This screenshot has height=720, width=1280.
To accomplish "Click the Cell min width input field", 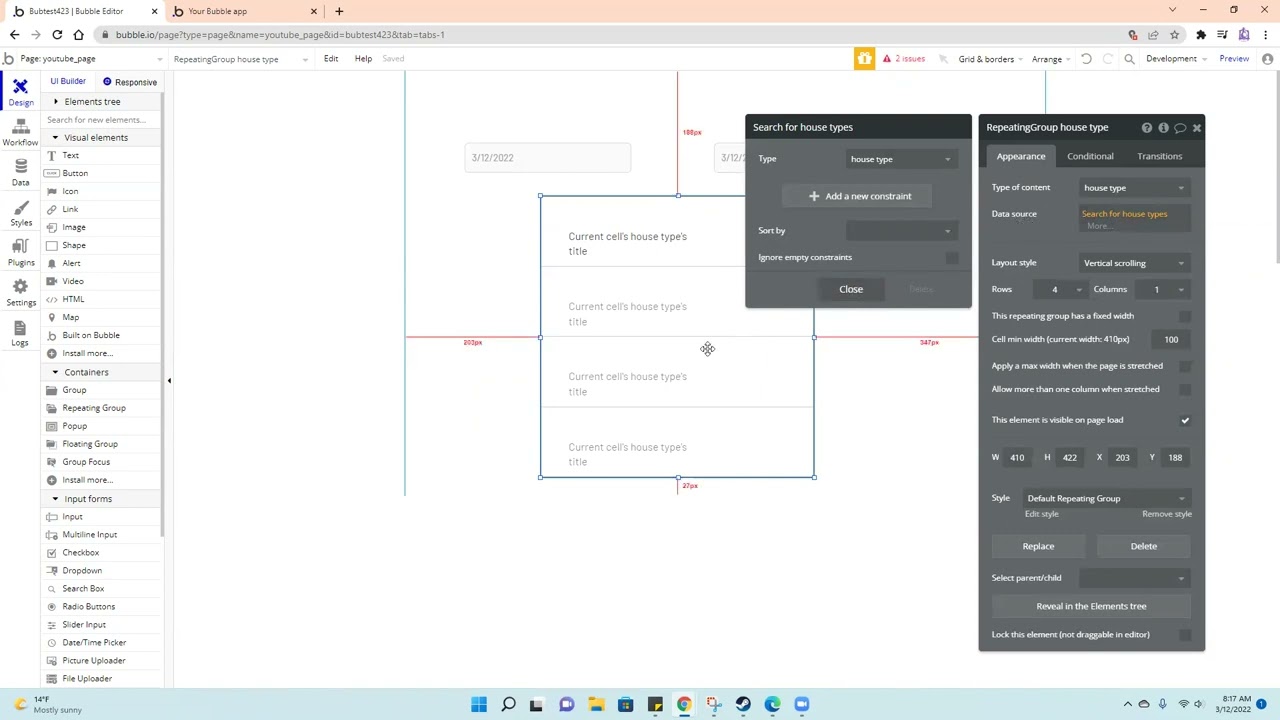I will [1170, 340].
